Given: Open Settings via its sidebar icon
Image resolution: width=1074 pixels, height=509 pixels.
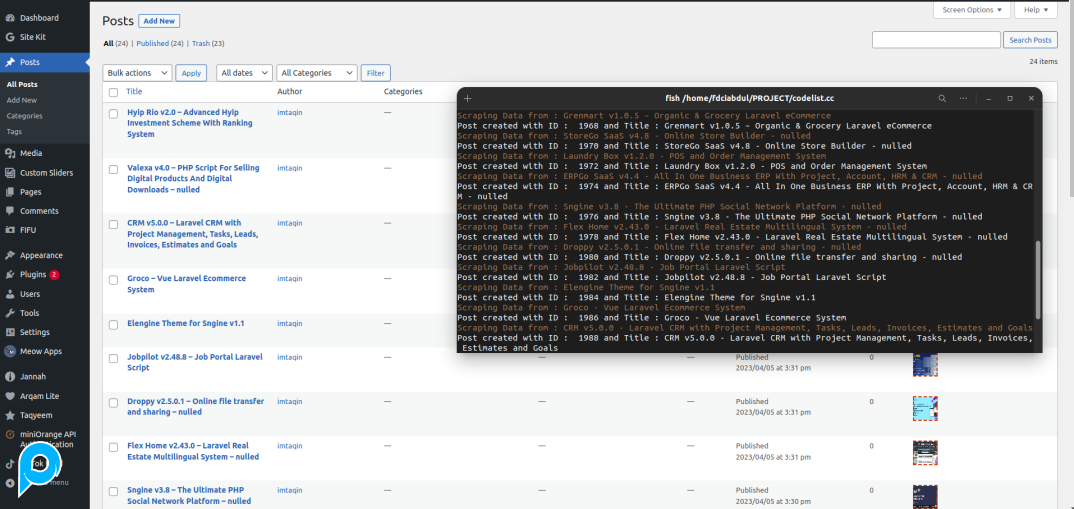Looking at the screenshot, I should point(10,332).
